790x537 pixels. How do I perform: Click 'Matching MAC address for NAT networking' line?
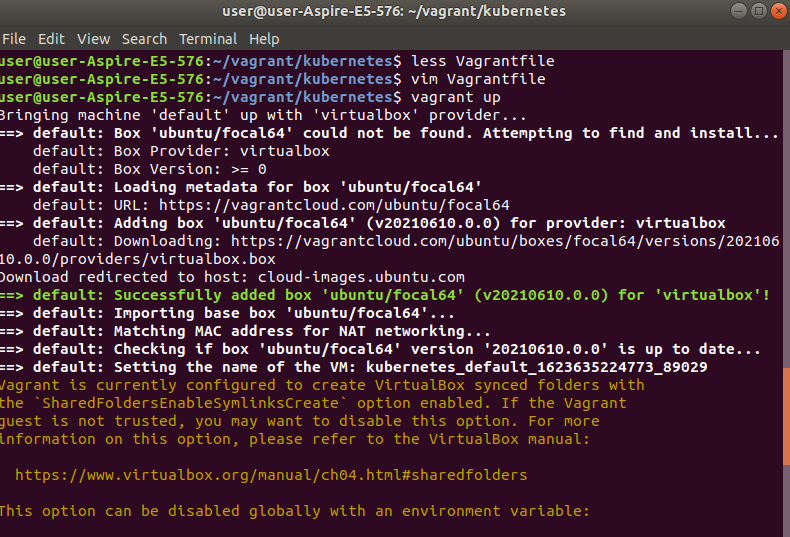(x=245, y=331)
